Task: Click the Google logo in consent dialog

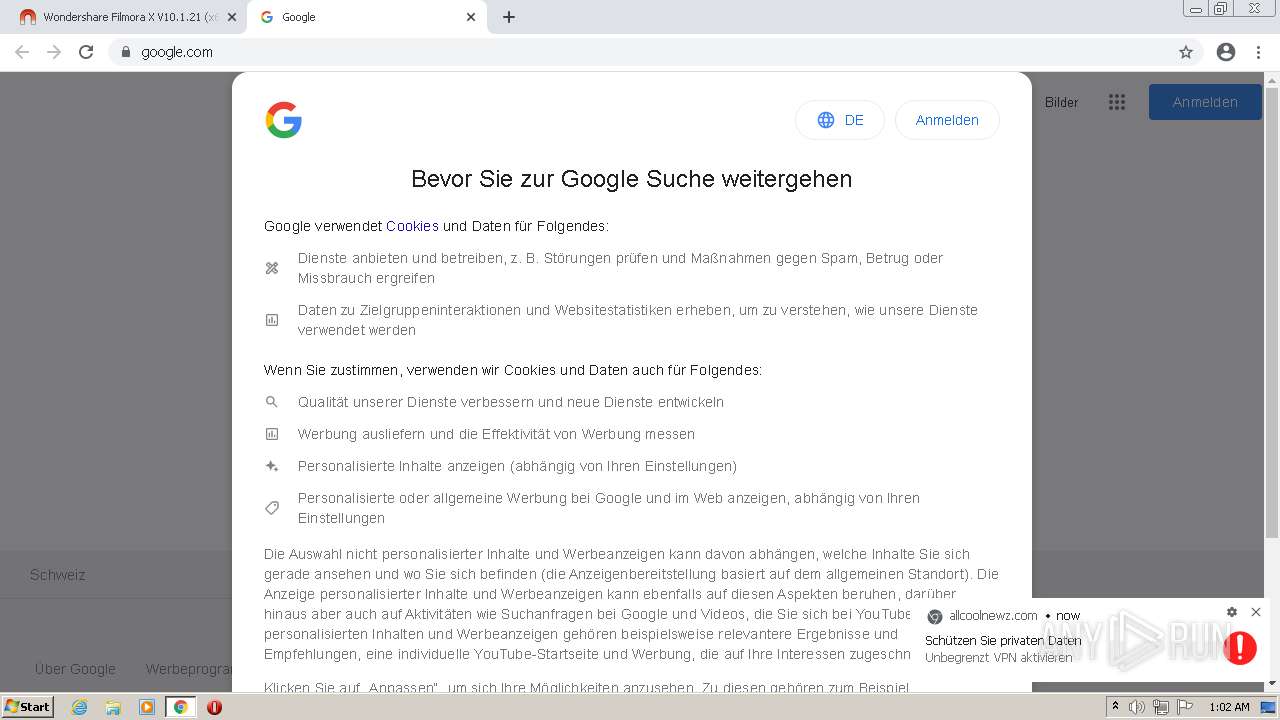Action: (284, 120)
